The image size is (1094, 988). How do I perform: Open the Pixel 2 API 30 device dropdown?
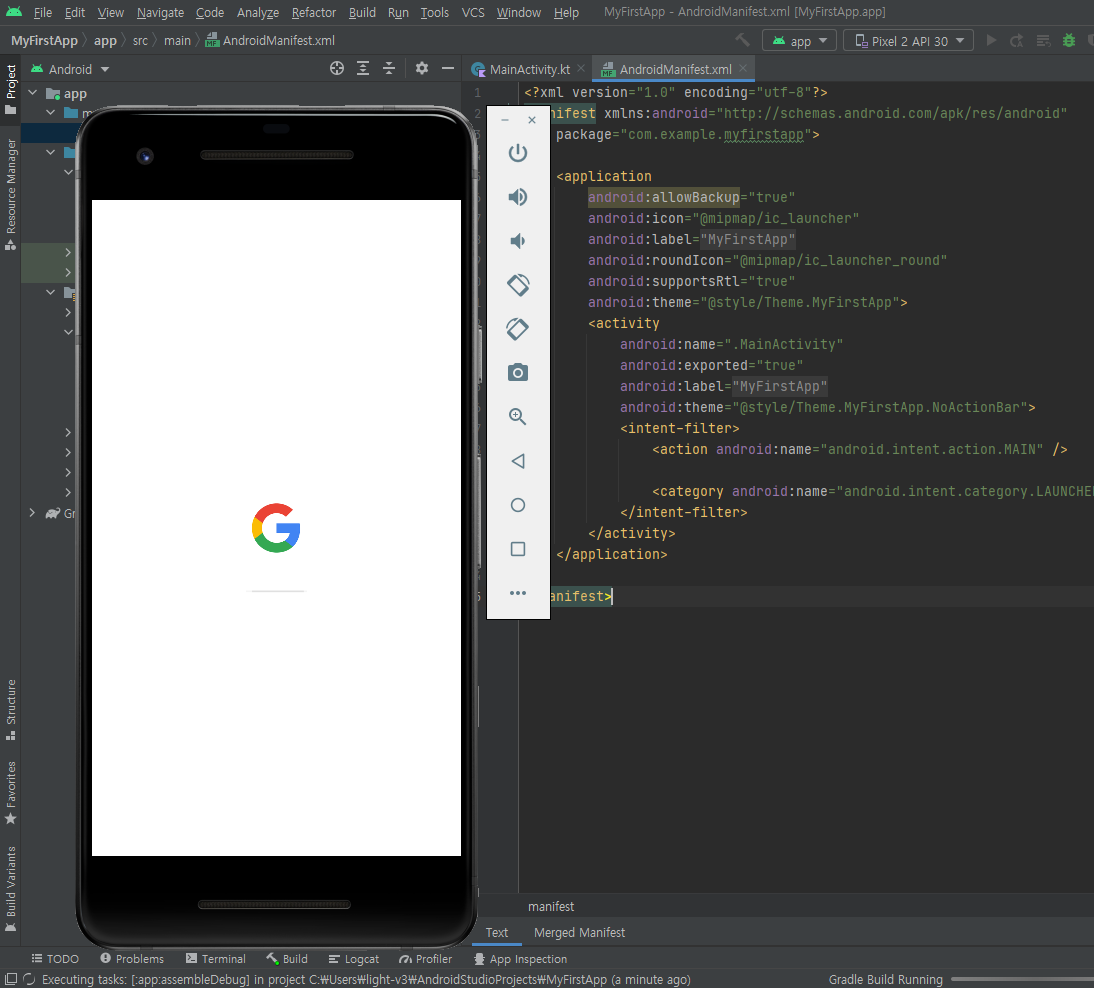point(908,40)
